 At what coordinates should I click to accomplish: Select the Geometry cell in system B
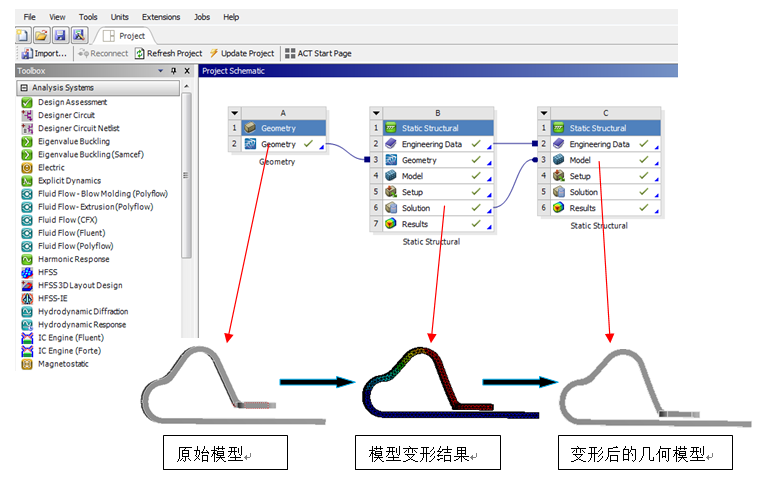(x=438, y=160)
